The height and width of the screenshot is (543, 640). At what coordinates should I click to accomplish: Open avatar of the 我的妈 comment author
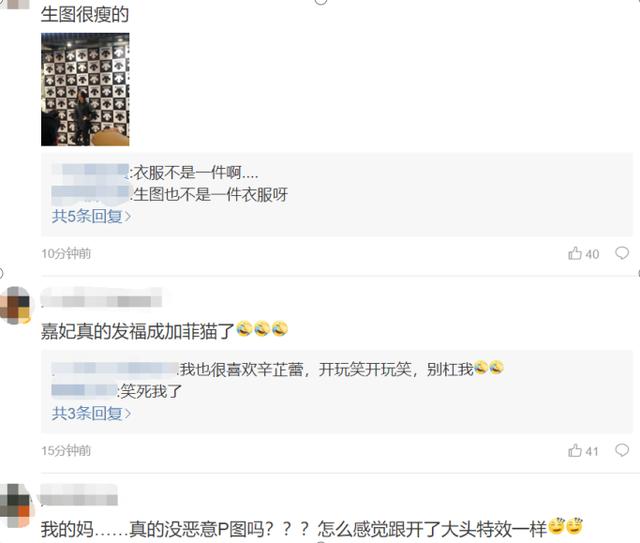coord(15,505)
